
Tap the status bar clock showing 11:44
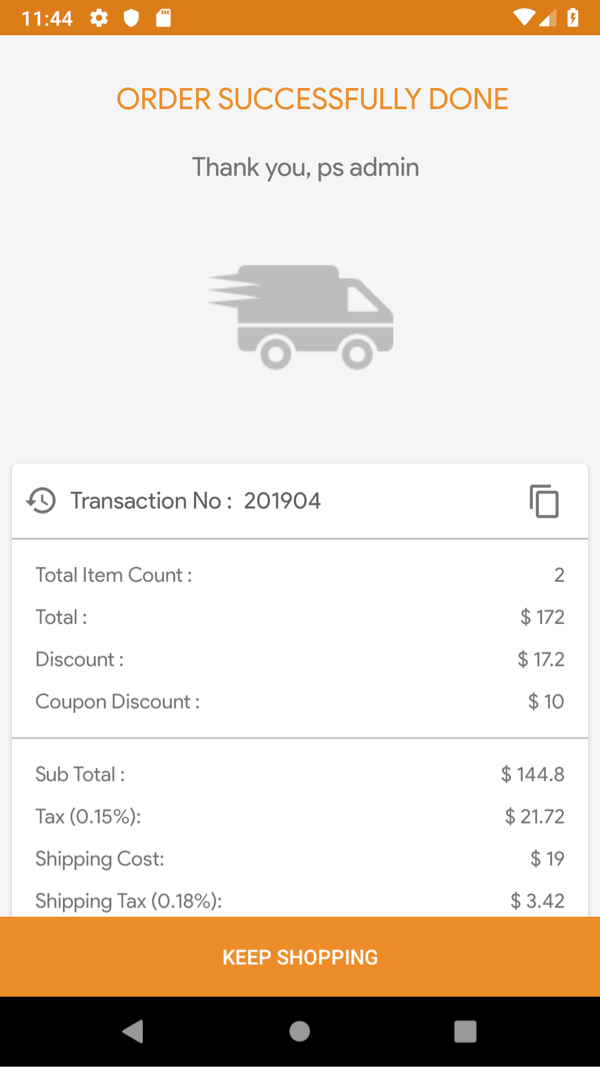click(x=47, y=18)
